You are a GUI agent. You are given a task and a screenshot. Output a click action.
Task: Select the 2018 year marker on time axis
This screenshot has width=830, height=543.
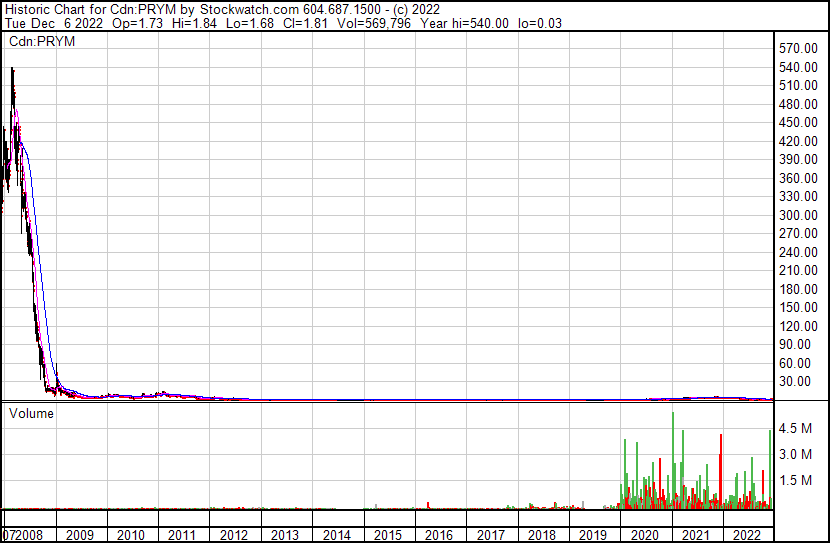[542, 535]
